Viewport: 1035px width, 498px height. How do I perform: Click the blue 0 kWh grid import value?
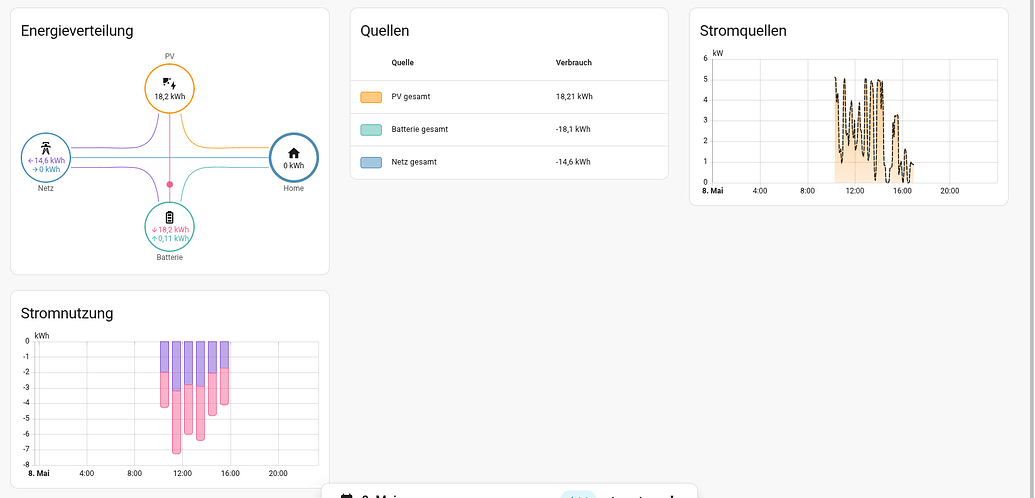pyautogui.click(x=46, y=169)
